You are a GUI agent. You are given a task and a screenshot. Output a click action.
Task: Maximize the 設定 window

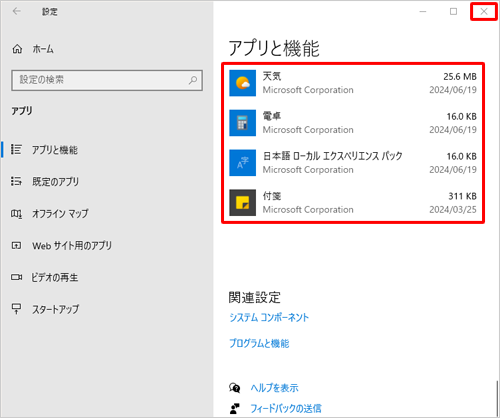click(453, 11)
